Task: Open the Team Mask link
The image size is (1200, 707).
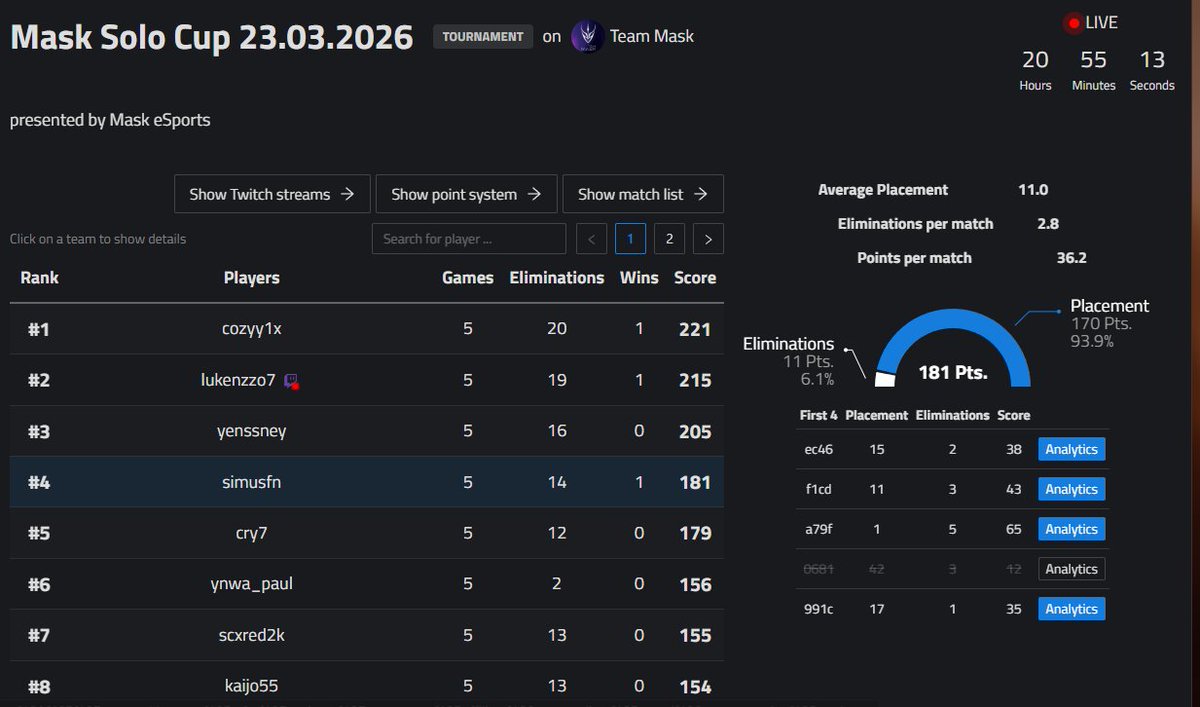Action: [x=652, y=36]
